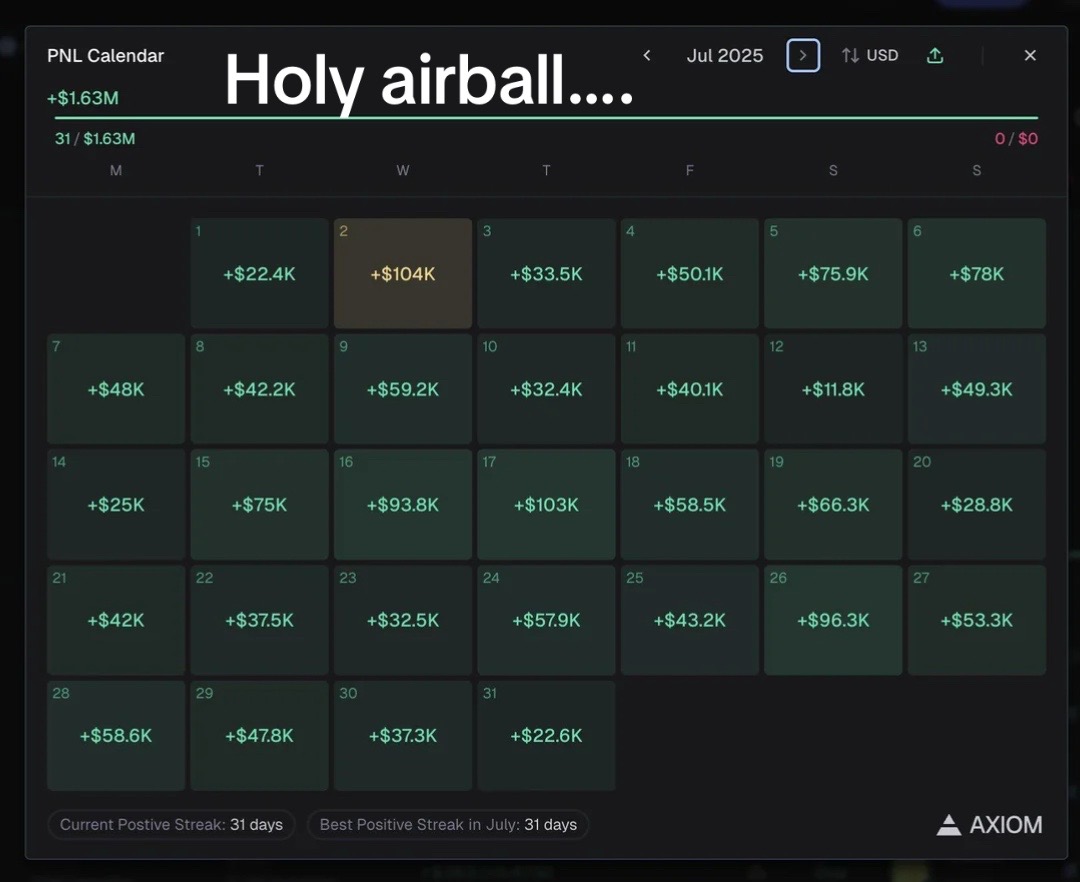
Task: Open day 14 showing +$25K
Action: 116,505
